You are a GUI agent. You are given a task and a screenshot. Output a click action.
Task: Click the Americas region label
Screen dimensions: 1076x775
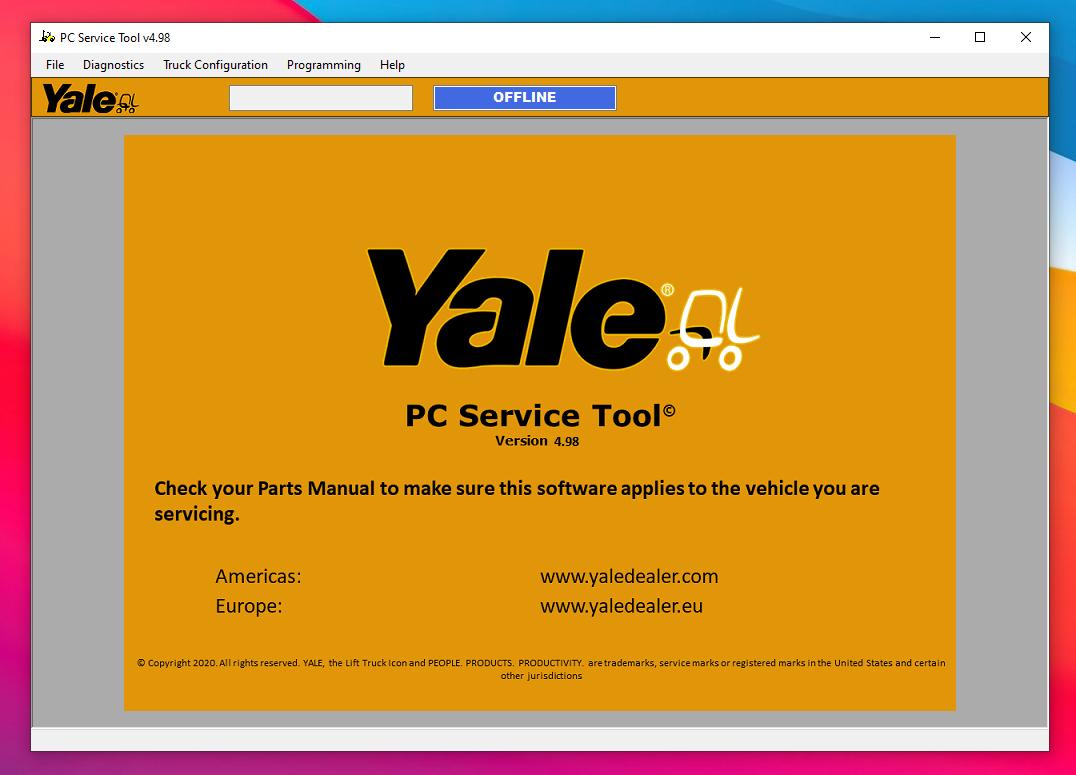point(259,577)
